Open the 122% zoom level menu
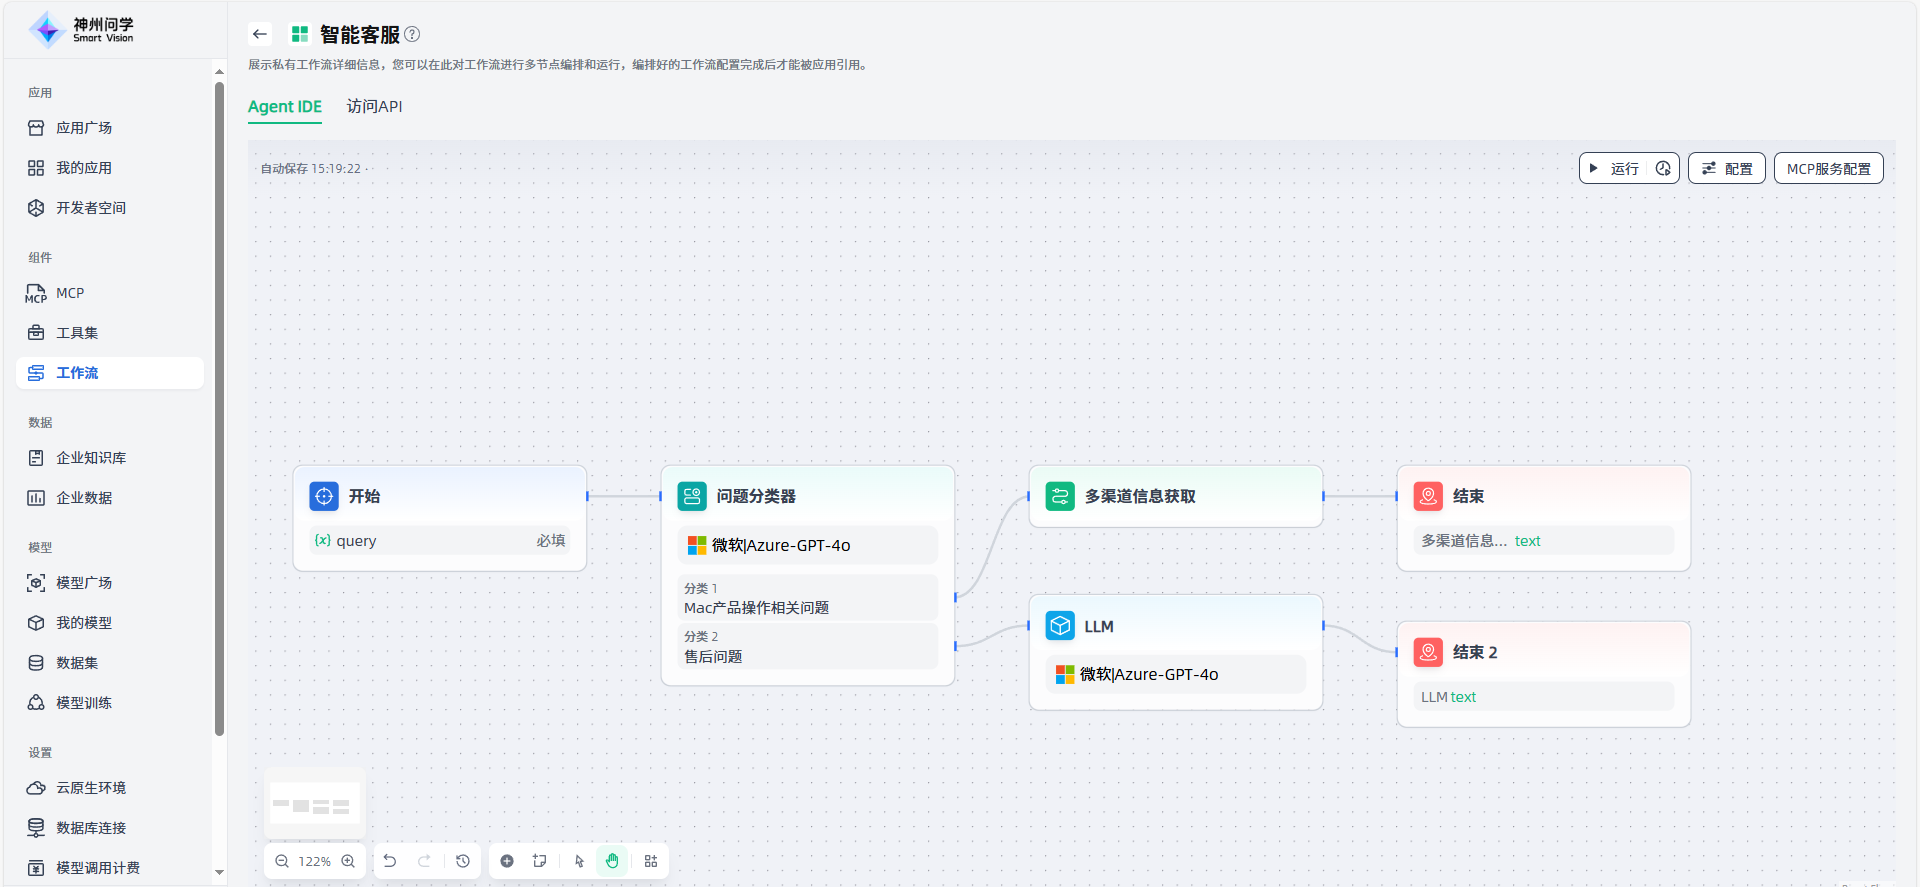Screen dimensions: 1920x887 tap(315, 861)
